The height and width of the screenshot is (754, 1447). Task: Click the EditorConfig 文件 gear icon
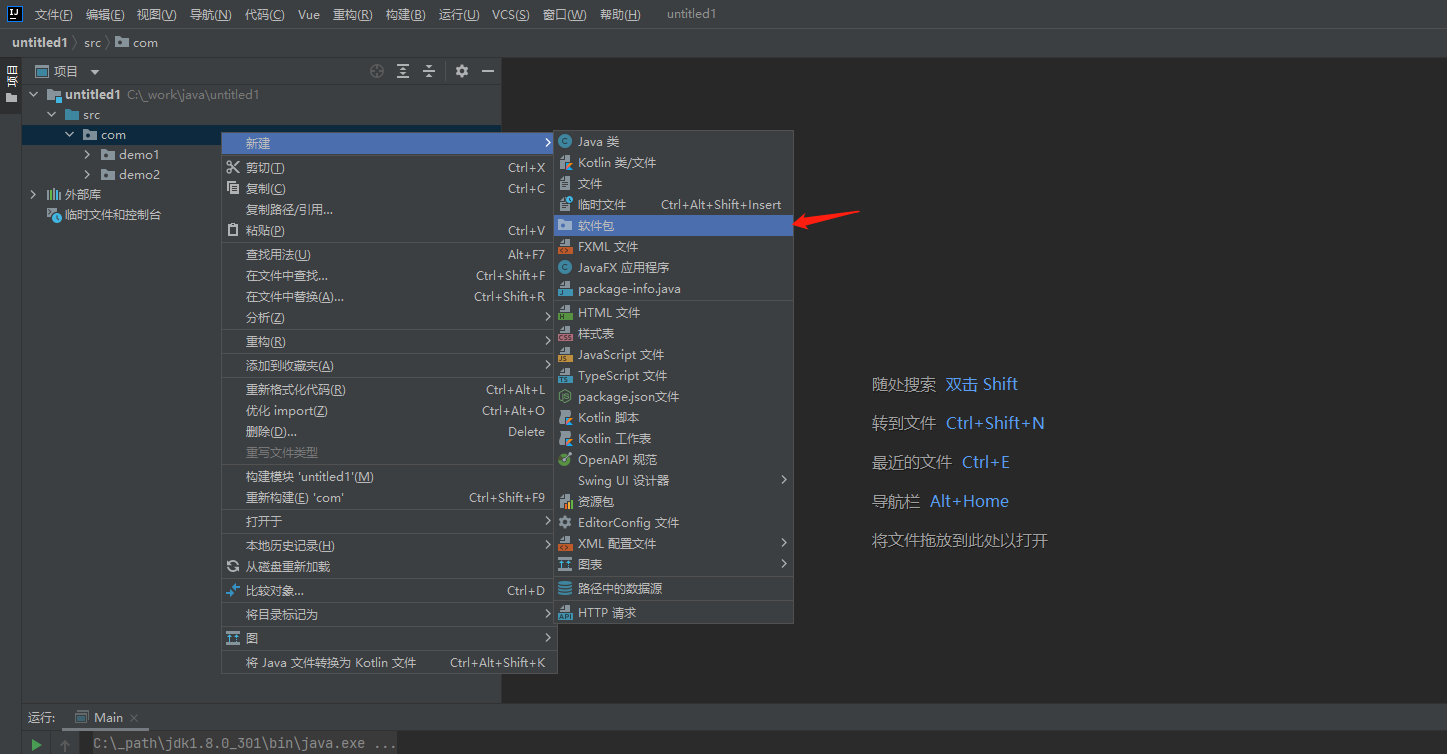[x=565, y=523]
